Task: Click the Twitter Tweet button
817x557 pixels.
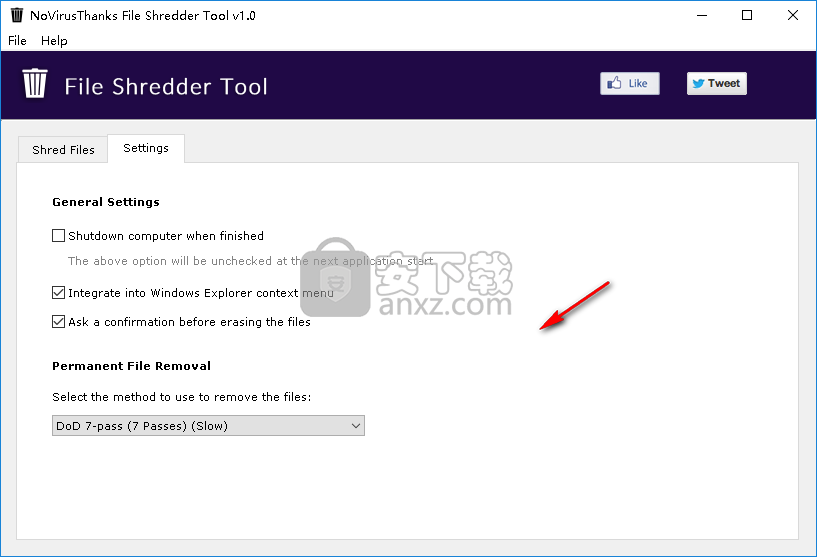Action: pos(716,83)
